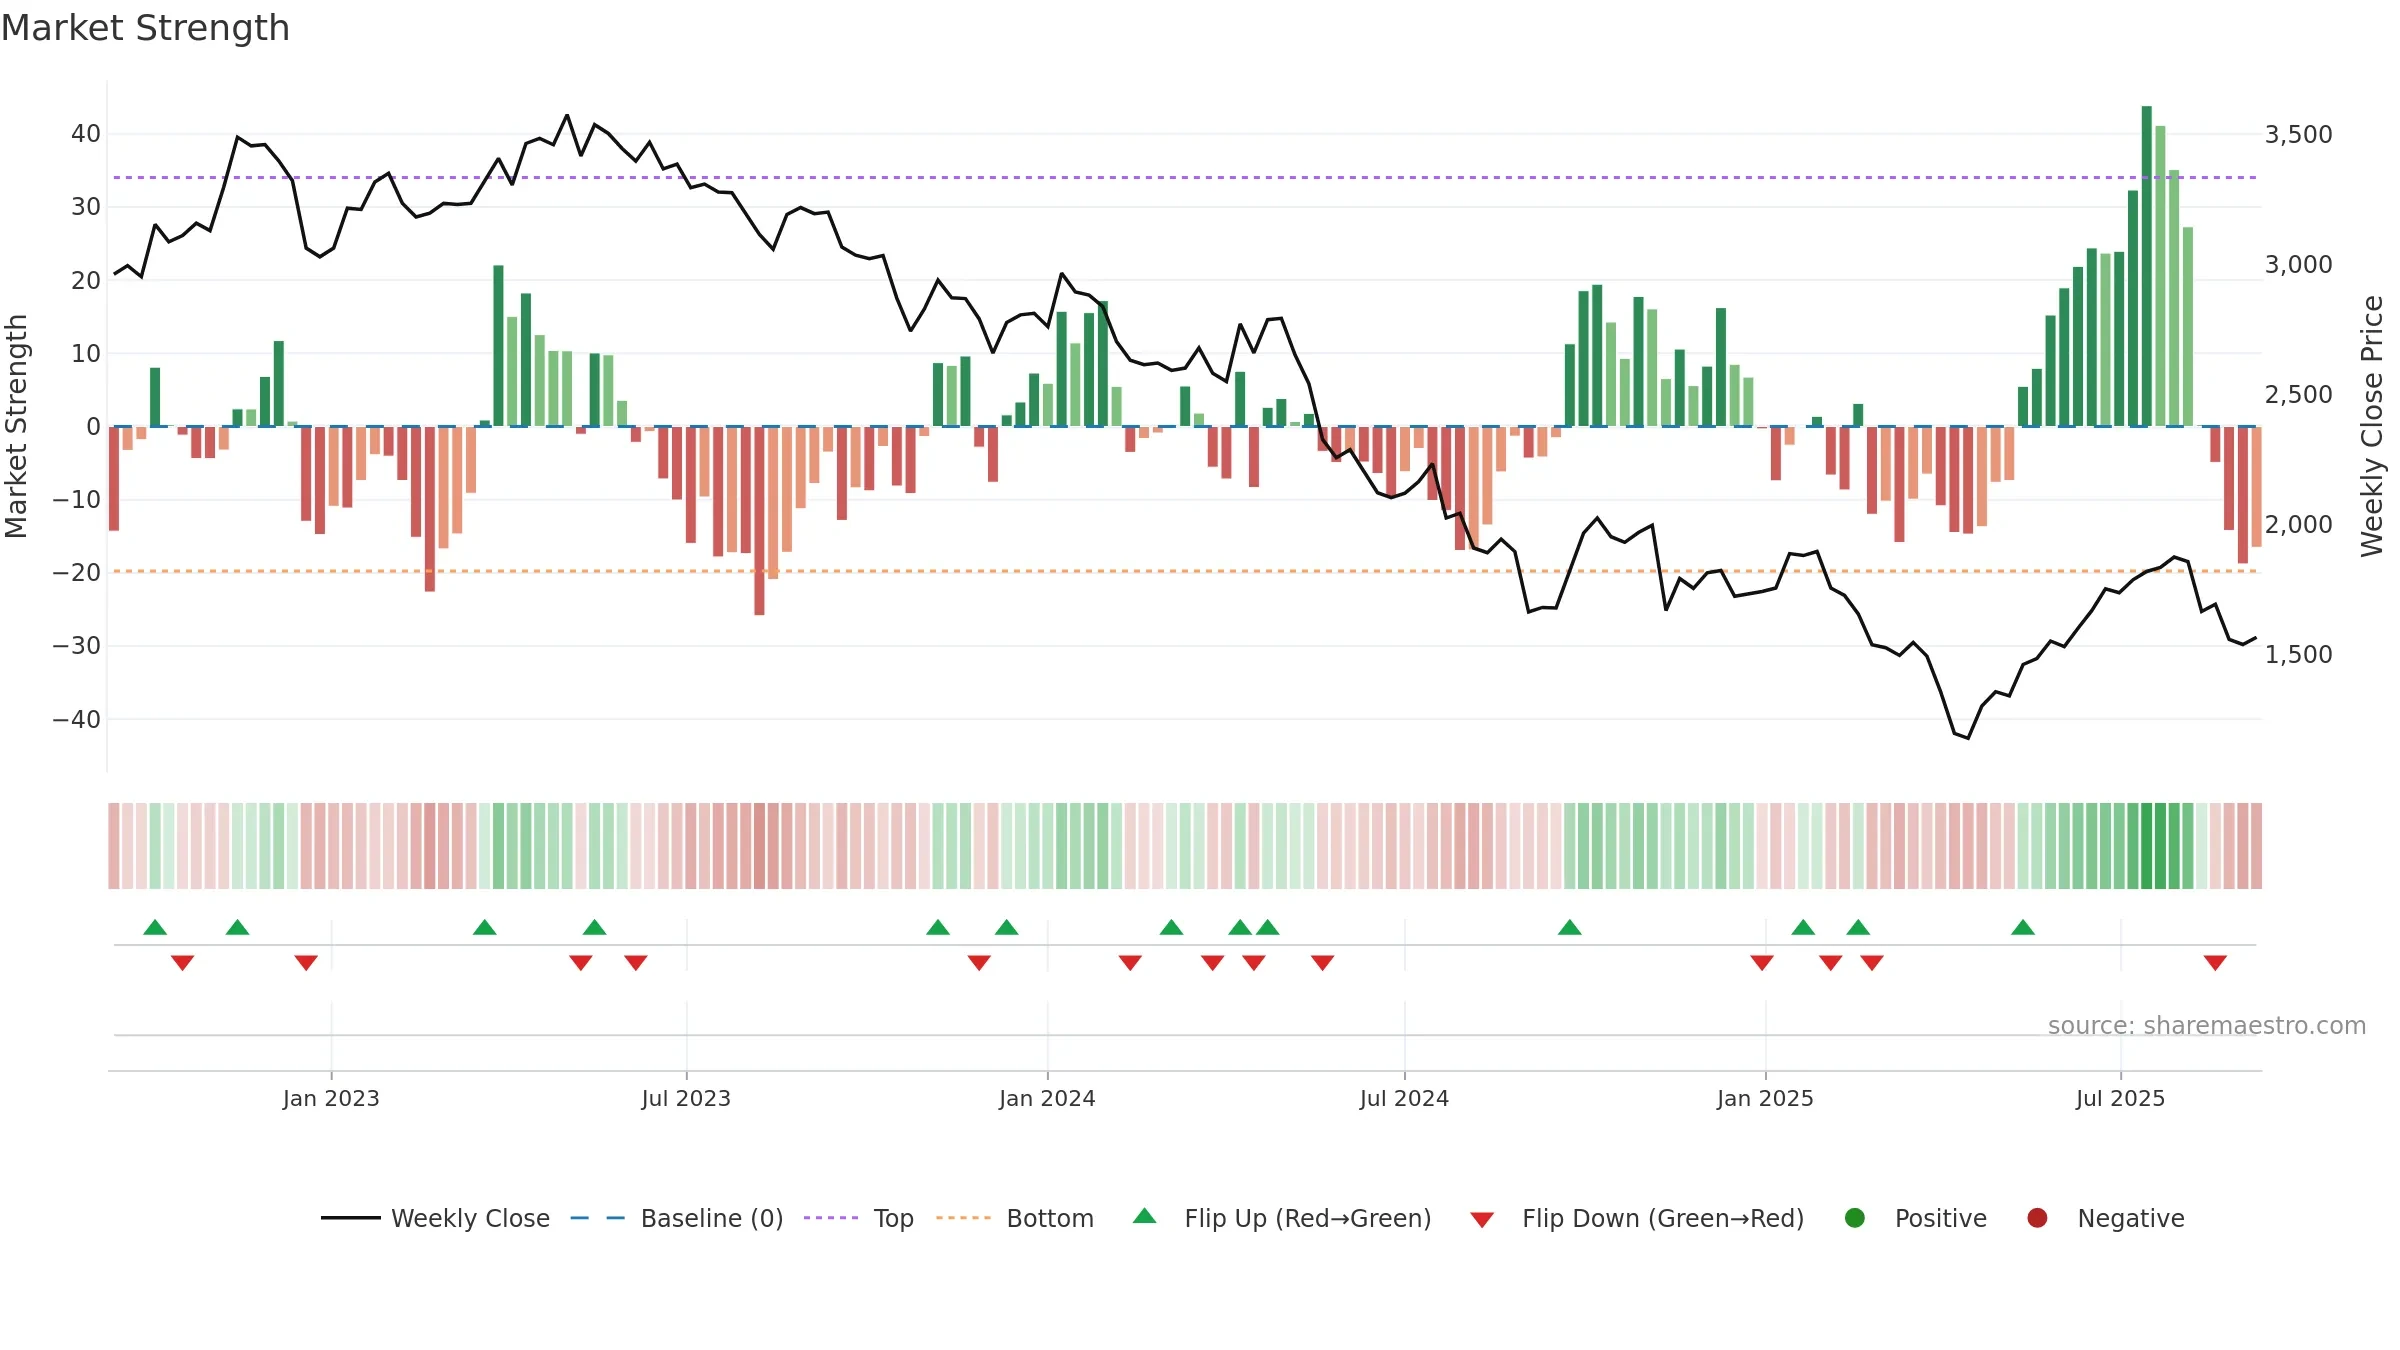The height and width of the screenshot is (1350, 2400).
Task: Click the Jan 2023 x-axis label
Action: tap(331, 1098)
